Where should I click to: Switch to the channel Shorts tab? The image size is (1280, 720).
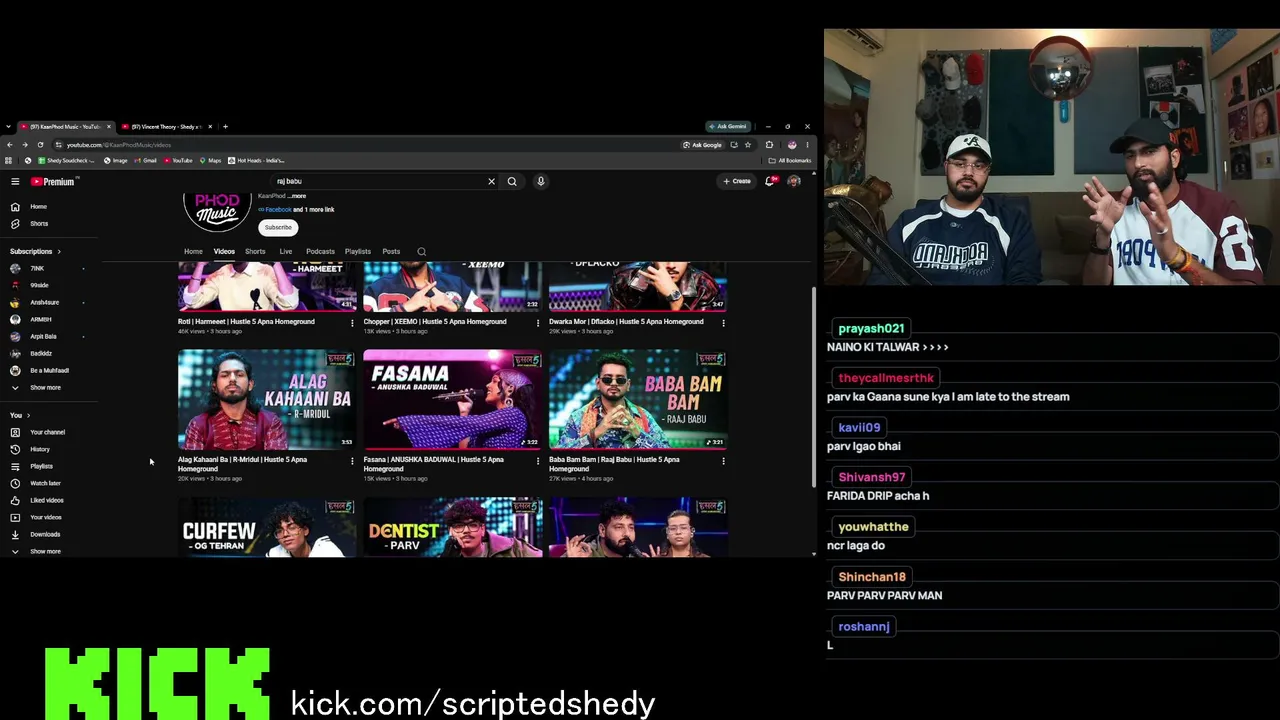255,252
